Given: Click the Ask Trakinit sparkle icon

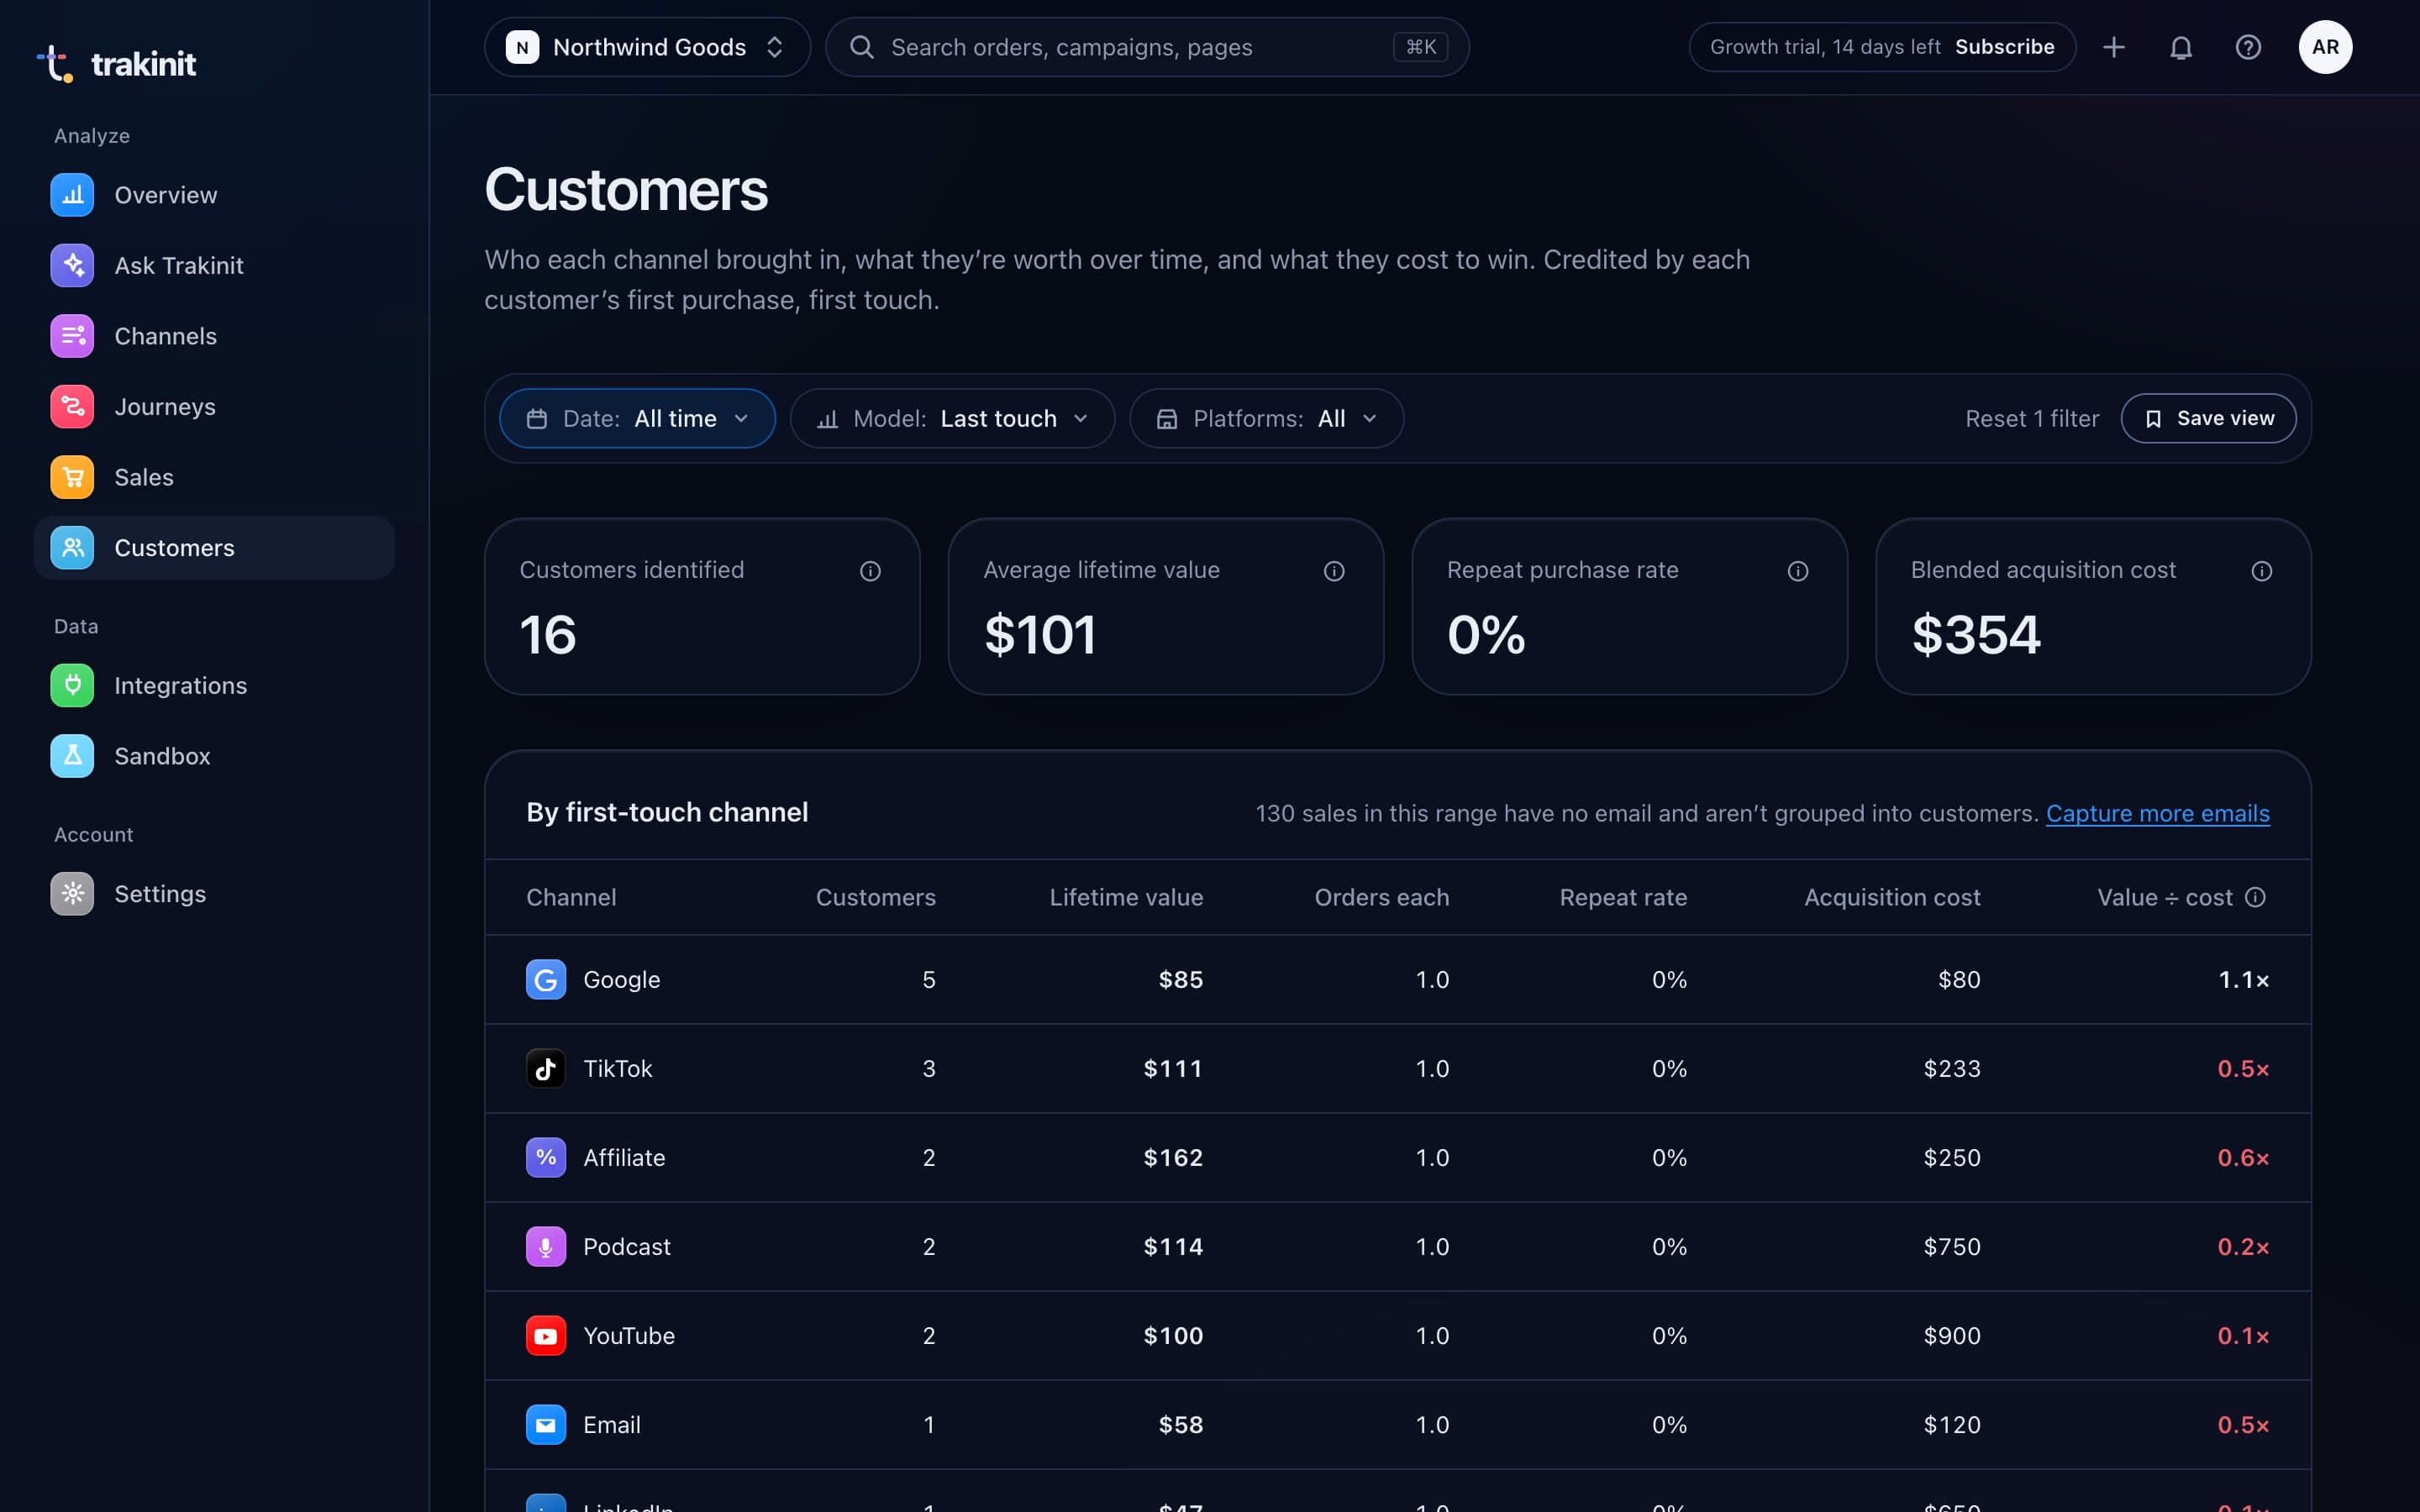Looking at the screenshot, I should pos(72,265).
